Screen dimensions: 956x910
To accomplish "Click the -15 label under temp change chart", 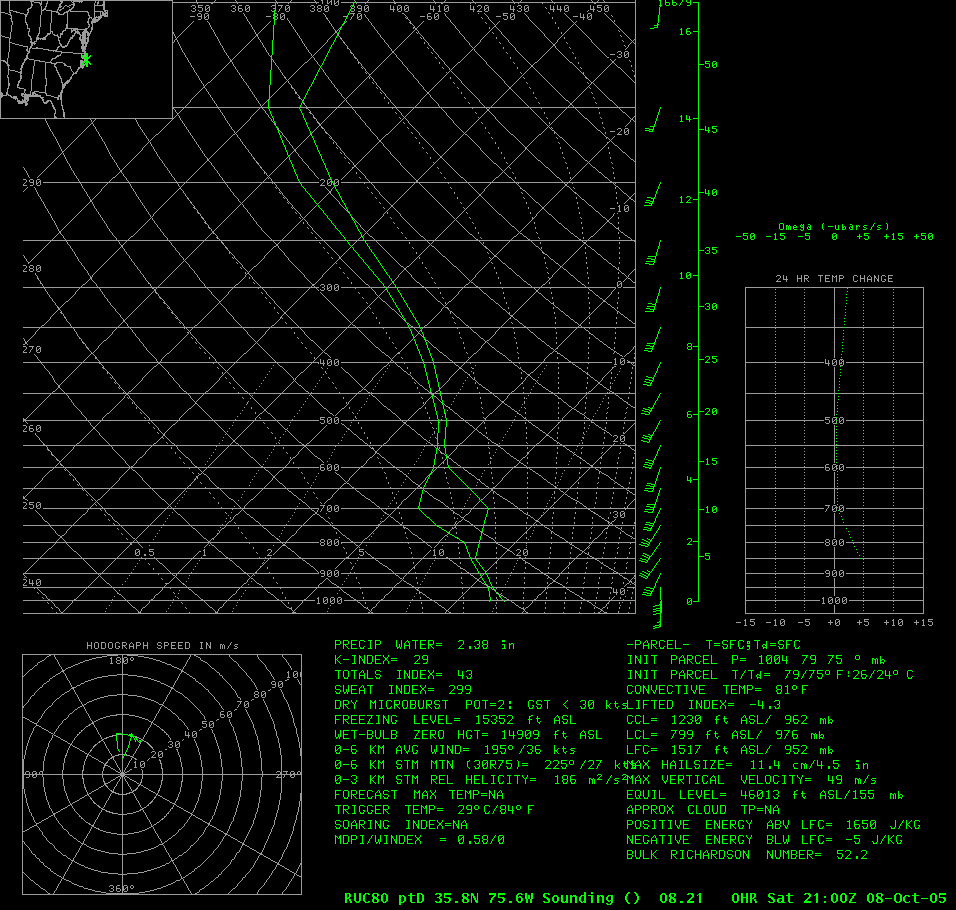I will (x=745, y=622).
